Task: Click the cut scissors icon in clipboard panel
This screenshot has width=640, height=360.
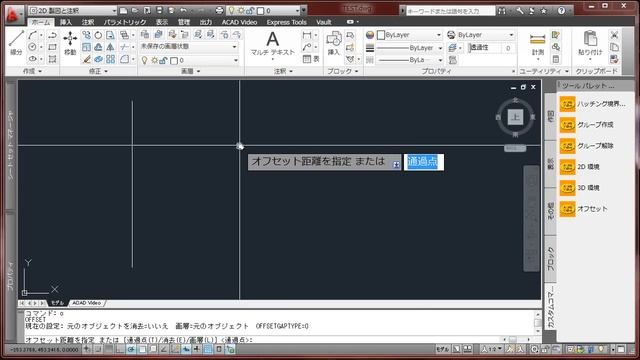Action: coord(614,35)
